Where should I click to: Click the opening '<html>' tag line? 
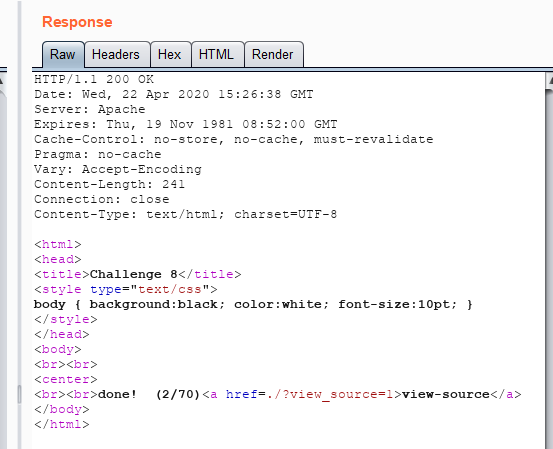[x=58, y=244]
